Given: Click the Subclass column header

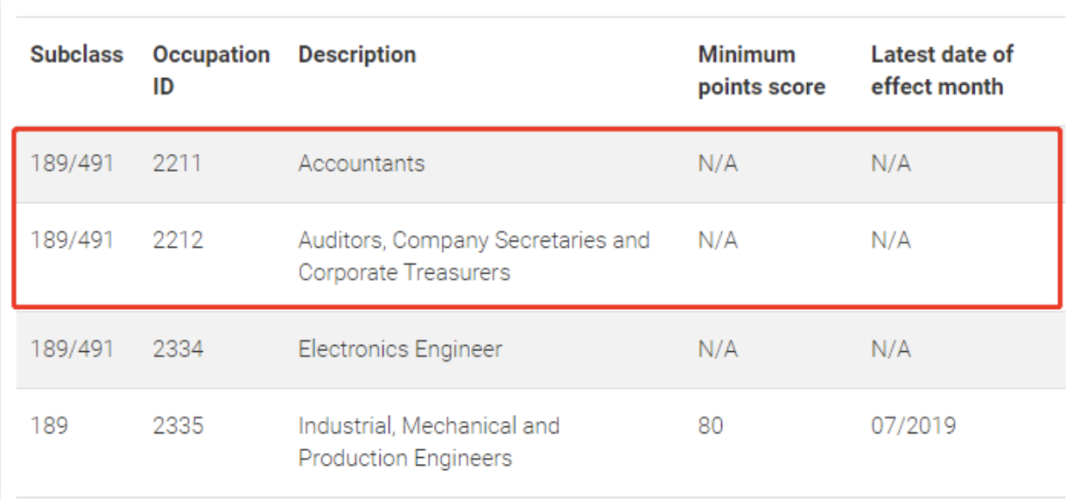Looking at the screenshot, I should 76,54.
